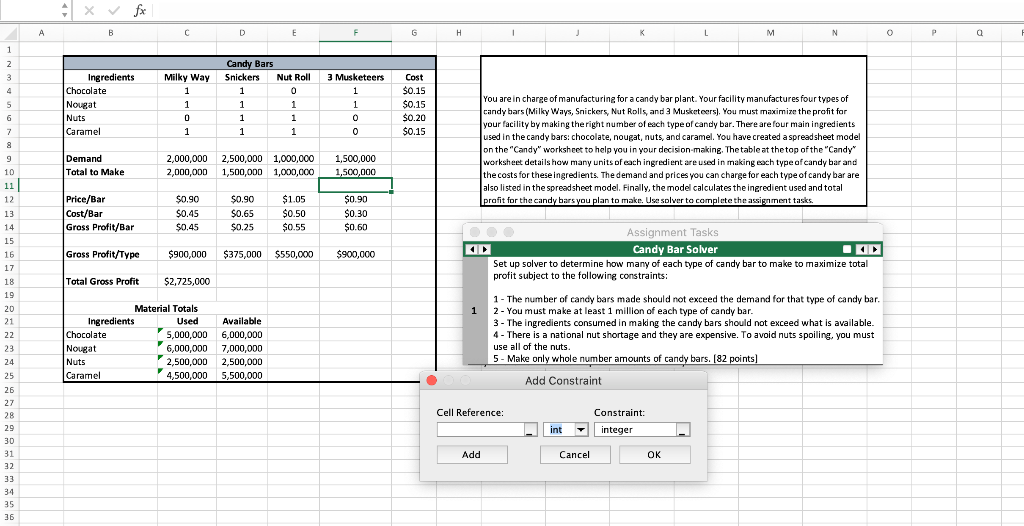Open the Name Box stepper arrows
The height and width of the screenshot is (526, 1024).
[64, 11]
